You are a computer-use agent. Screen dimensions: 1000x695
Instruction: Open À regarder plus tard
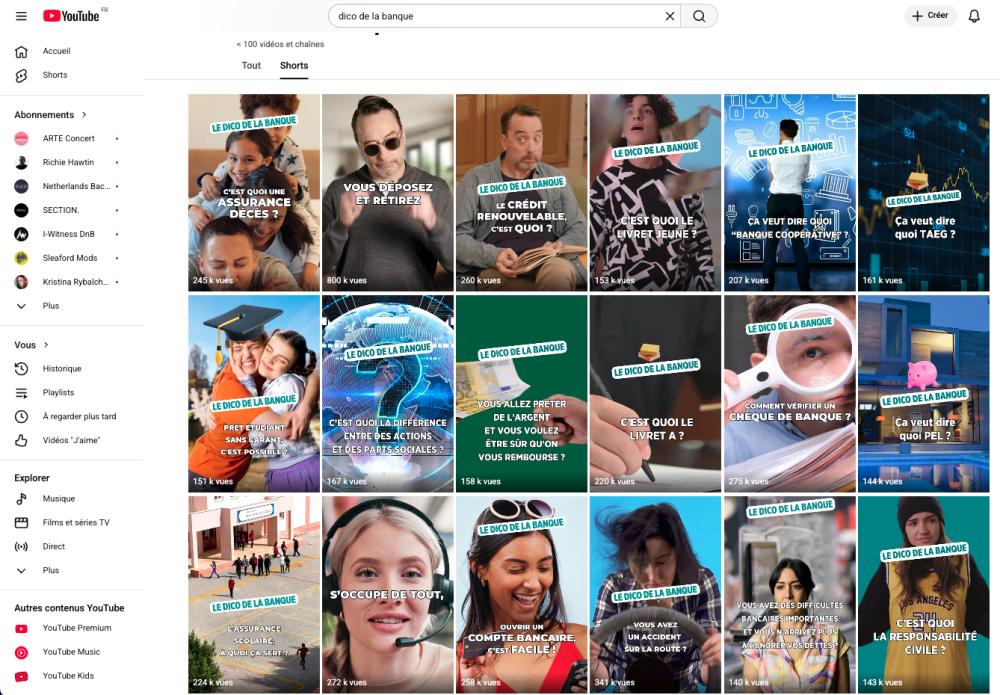[x=79, y=417]
